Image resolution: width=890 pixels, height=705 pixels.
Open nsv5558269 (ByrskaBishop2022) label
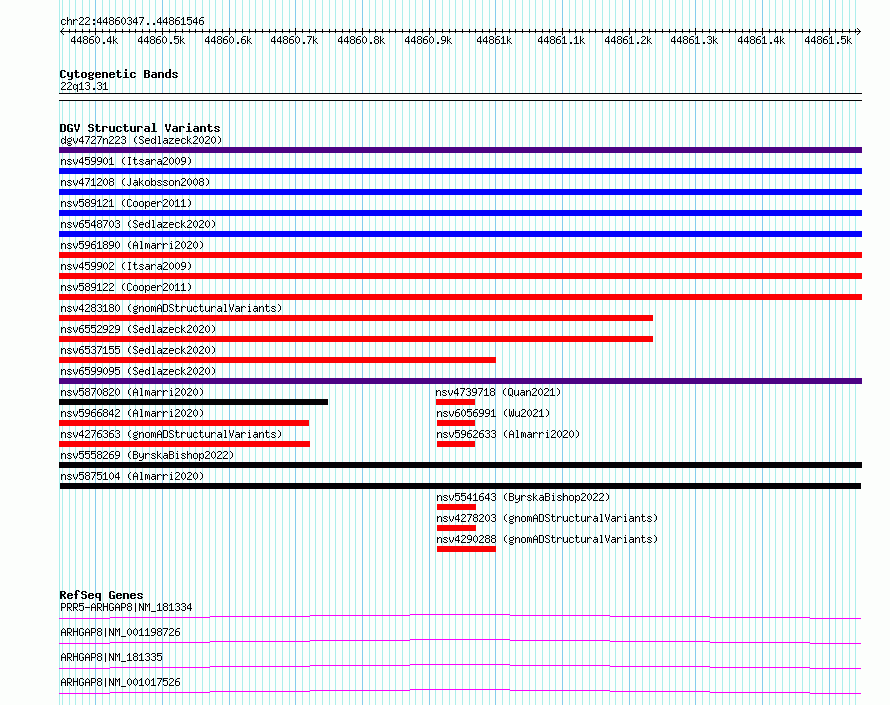click(147, 455)
